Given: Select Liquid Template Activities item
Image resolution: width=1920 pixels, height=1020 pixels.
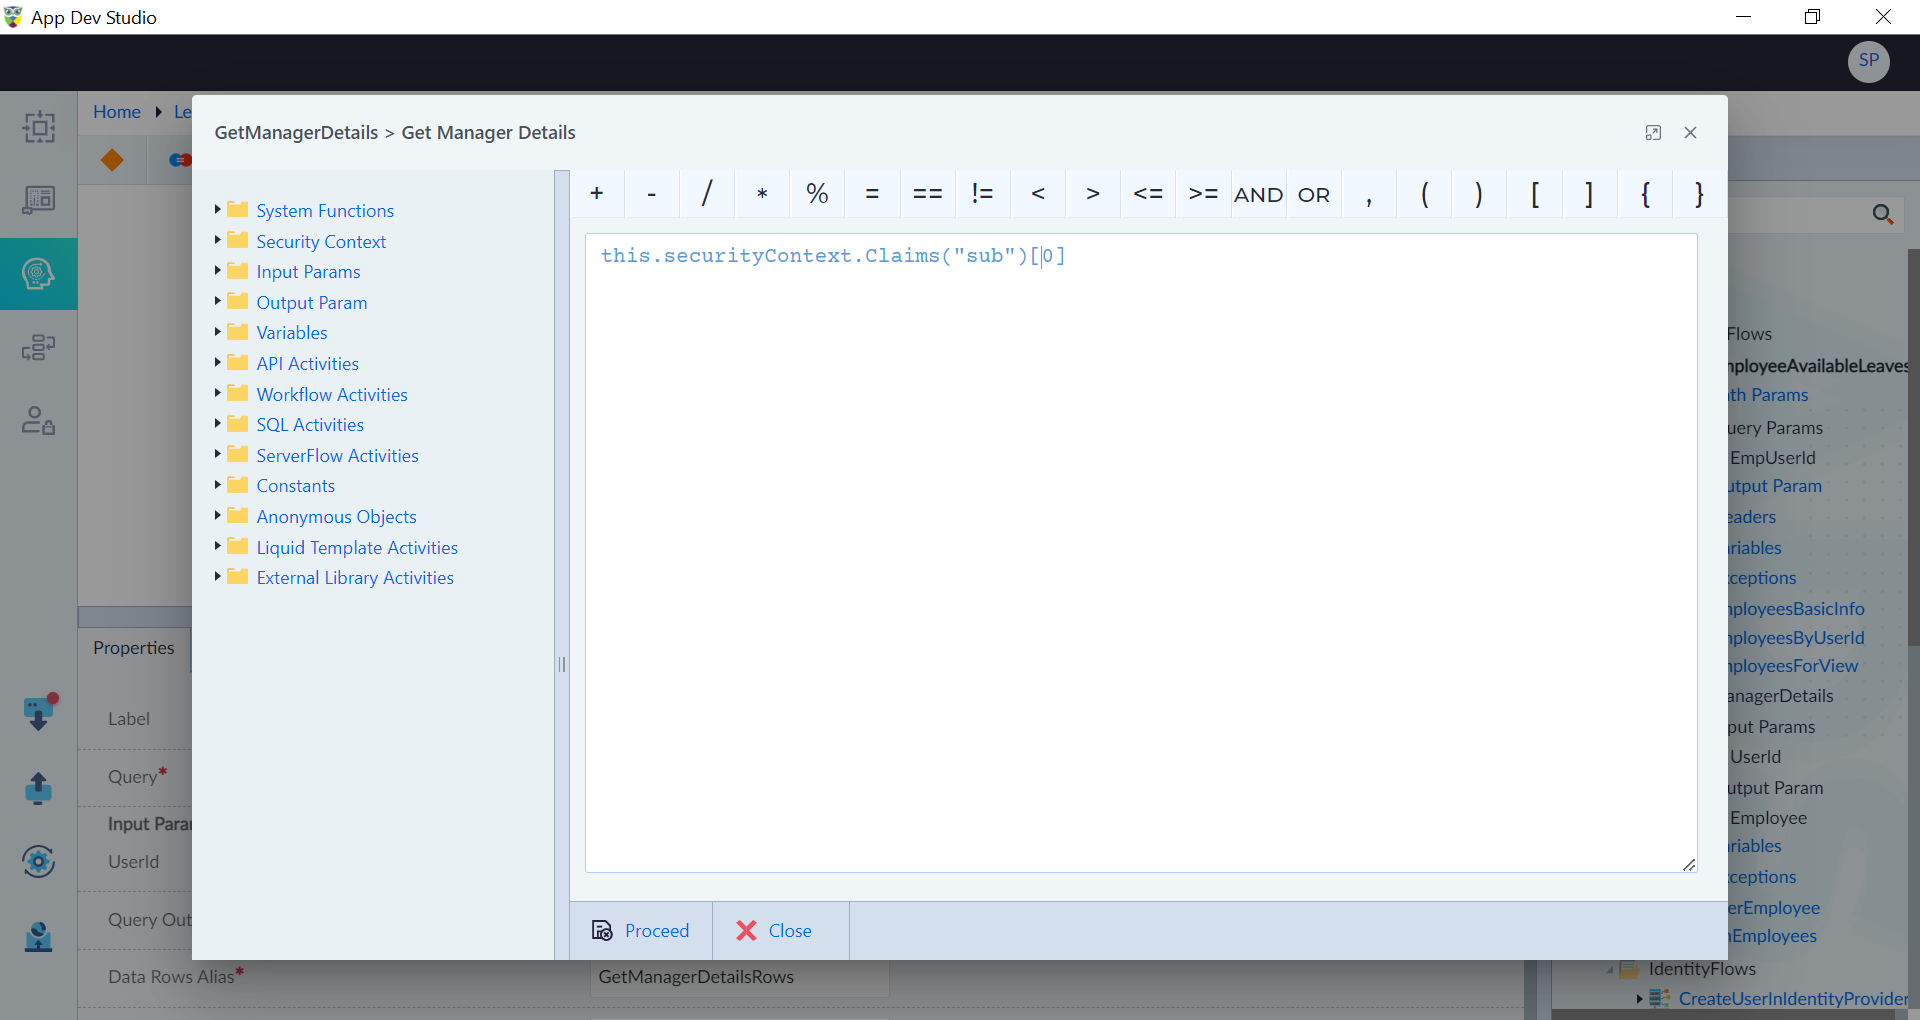Looking at the screenshot, I should tap(357, 548).
